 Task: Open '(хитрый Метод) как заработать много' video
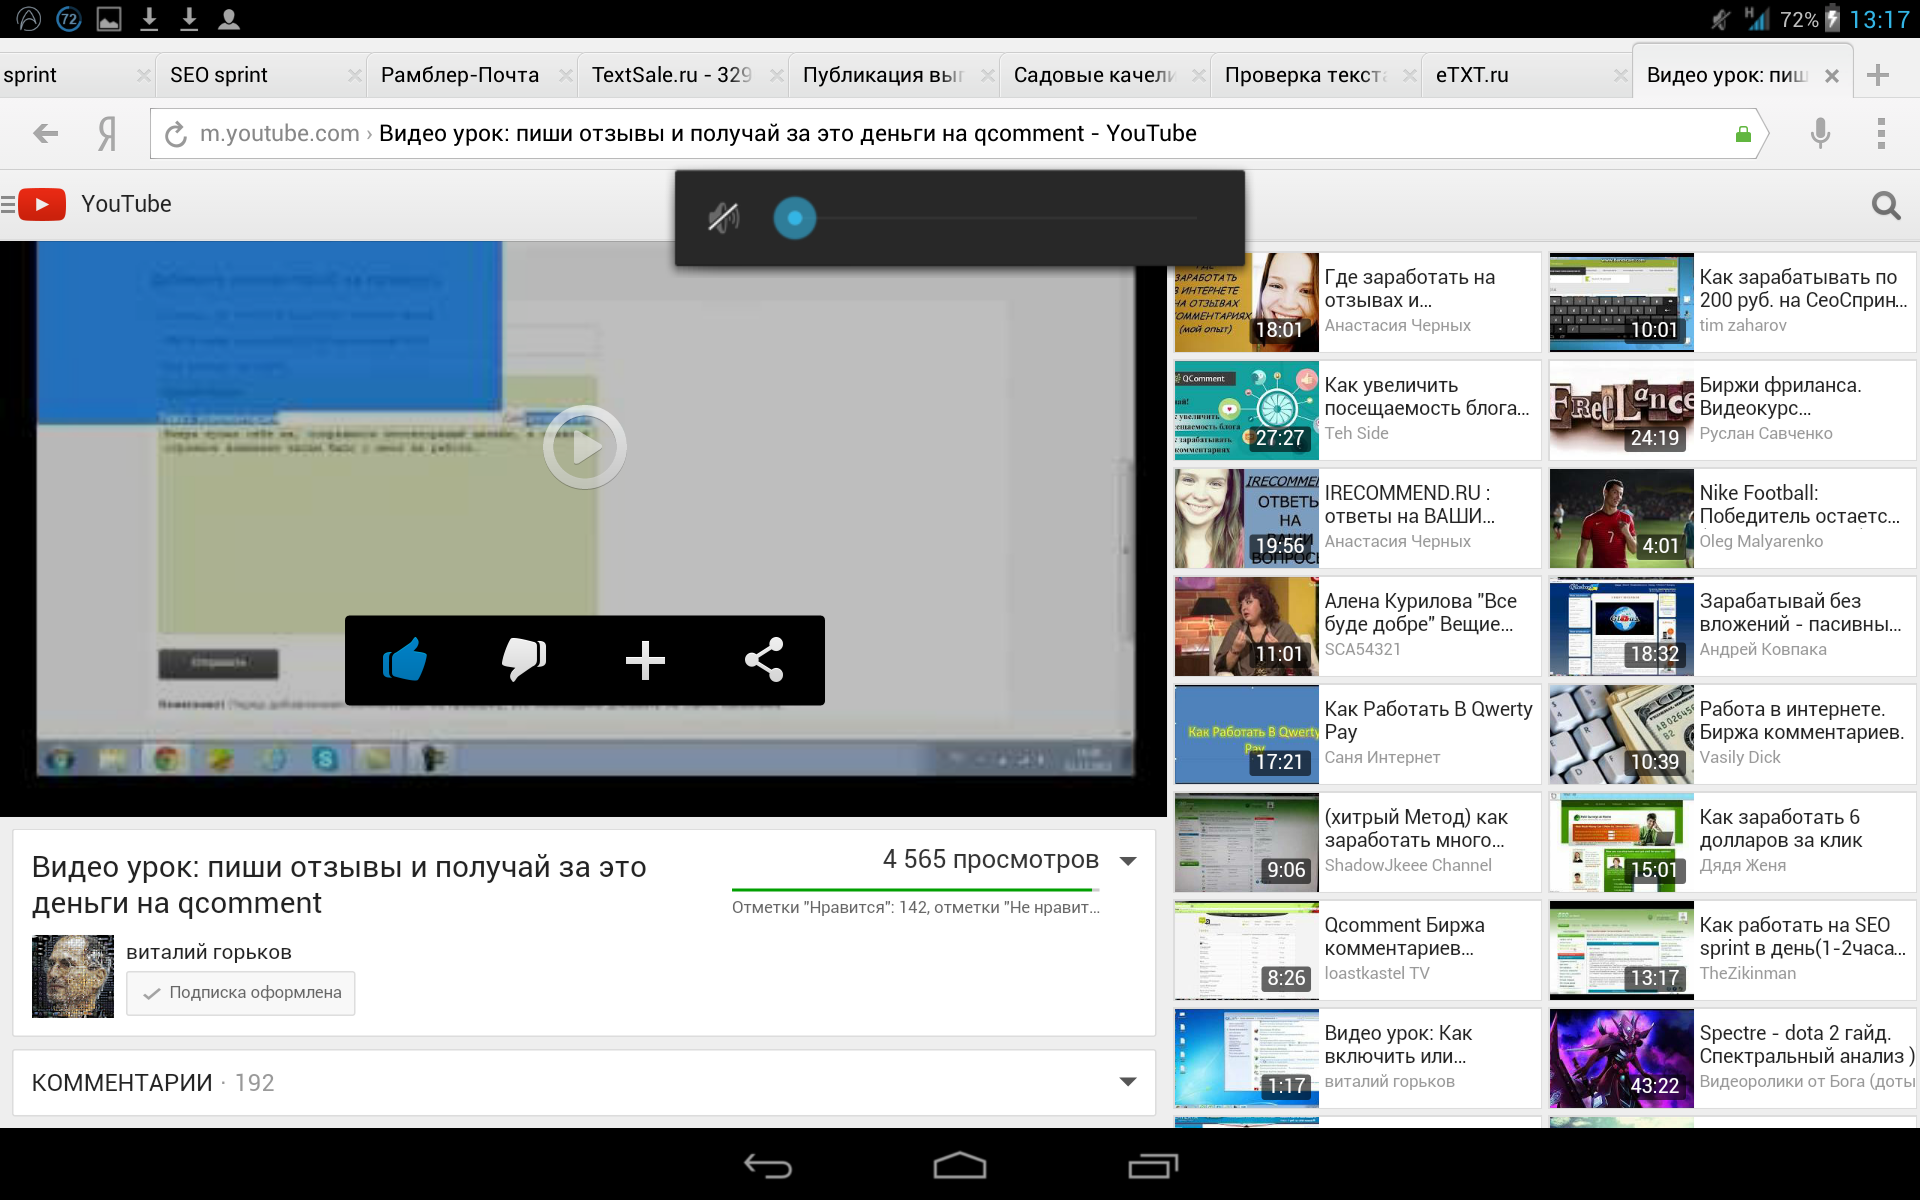pos(1357,842)
